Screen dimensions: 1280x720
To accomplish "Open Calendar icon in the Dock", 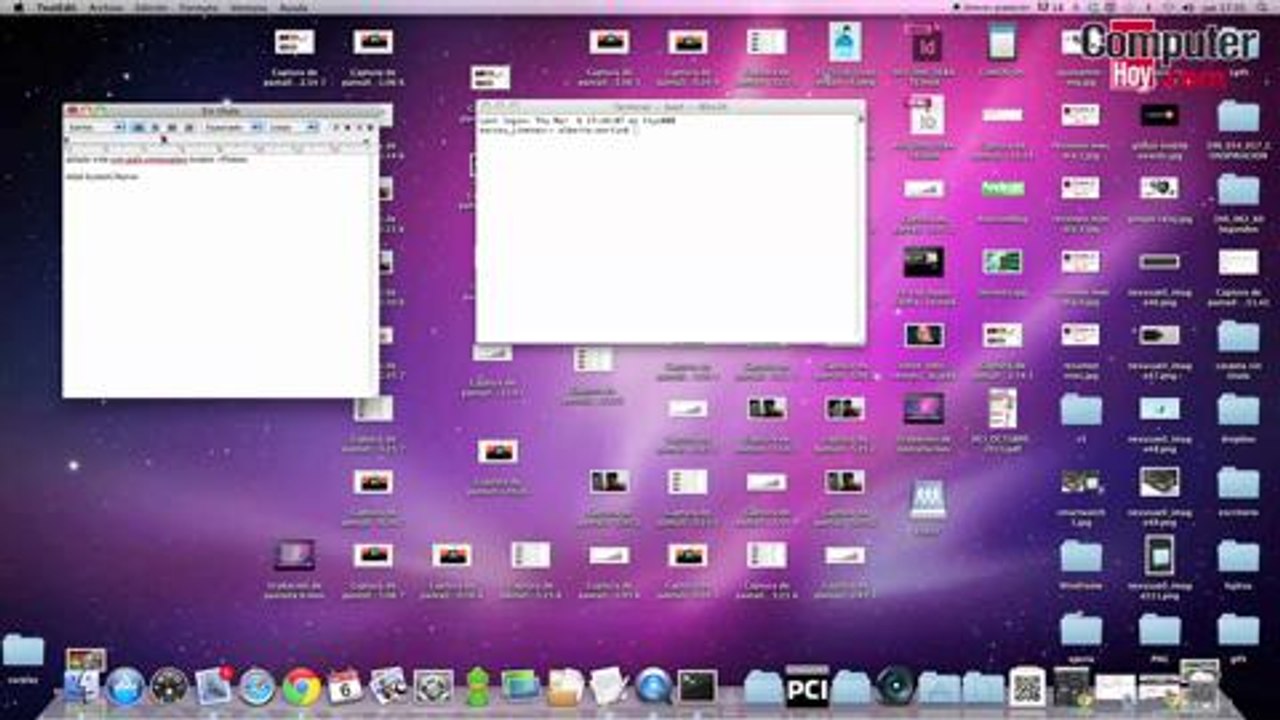I will click(x=345, y=686).
